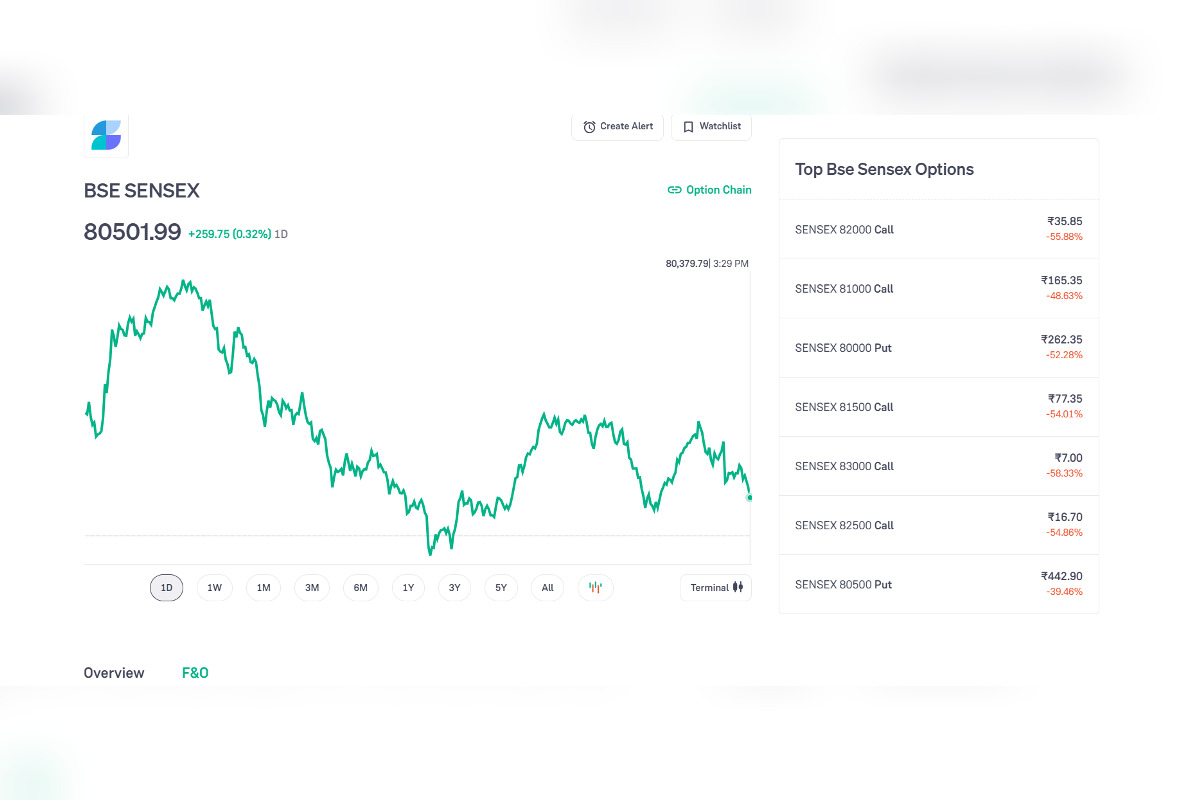Click the bookmark Watchlist icon
1200x800 pixels.
coord(688,127)
